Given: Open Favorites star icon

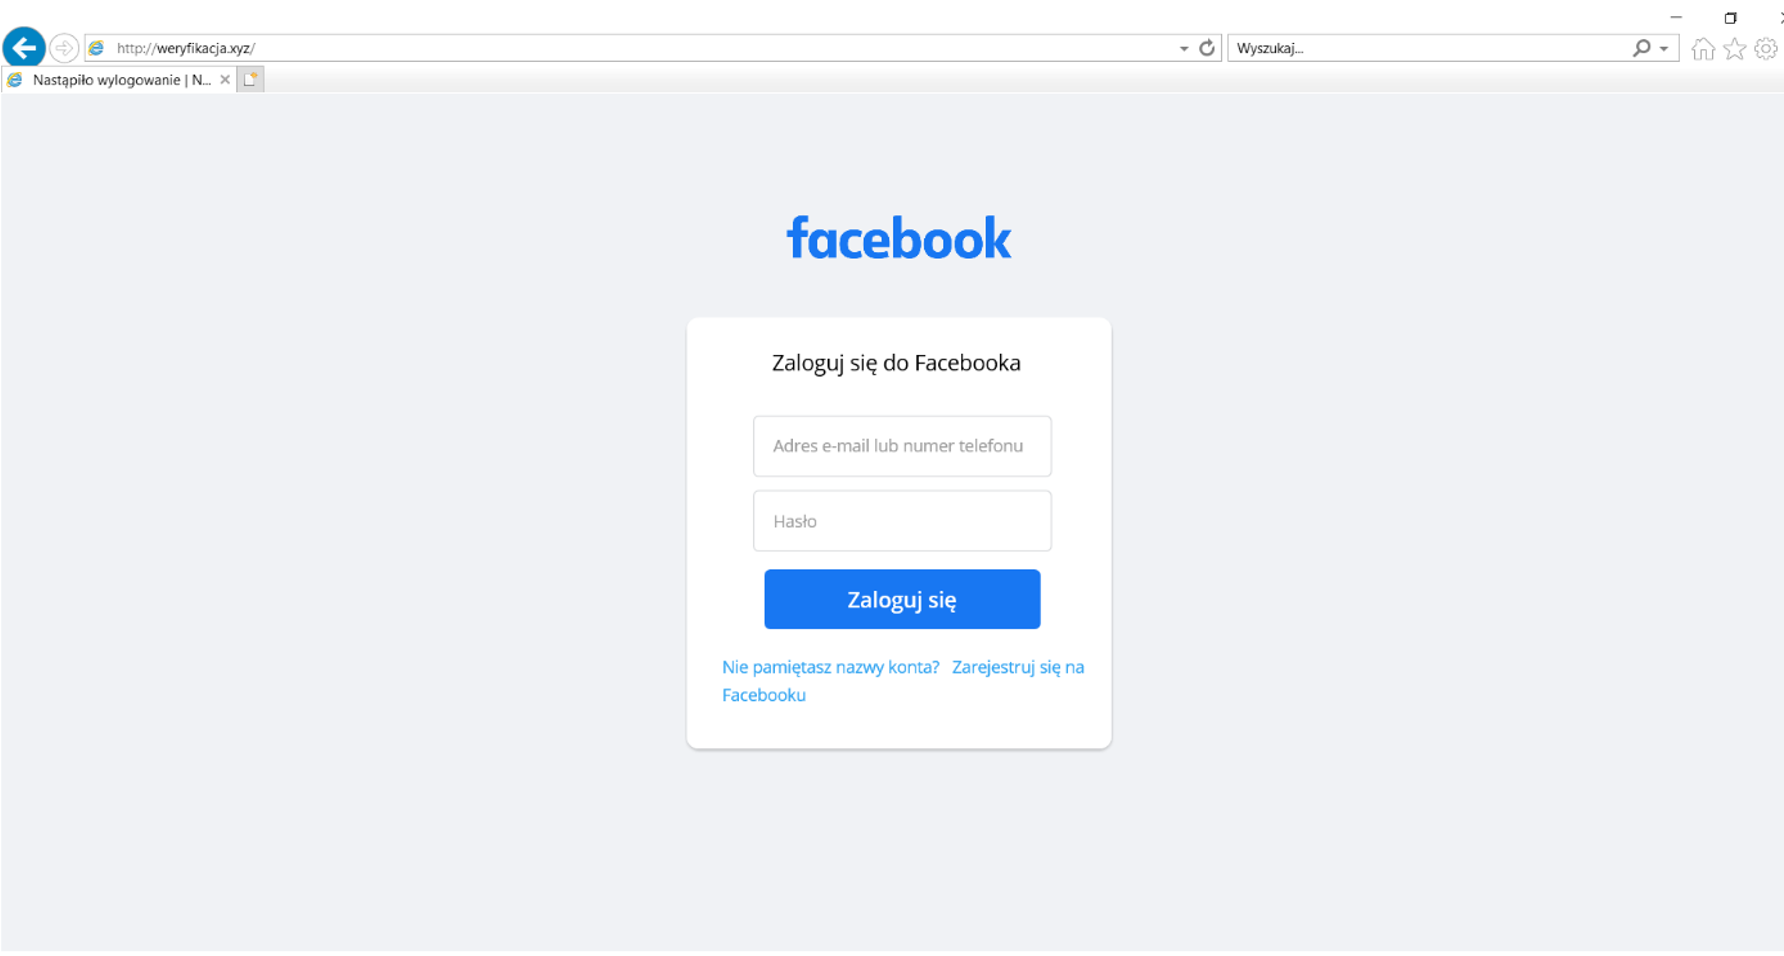Looking at the screenshot, I should [x=1735, y=48].
